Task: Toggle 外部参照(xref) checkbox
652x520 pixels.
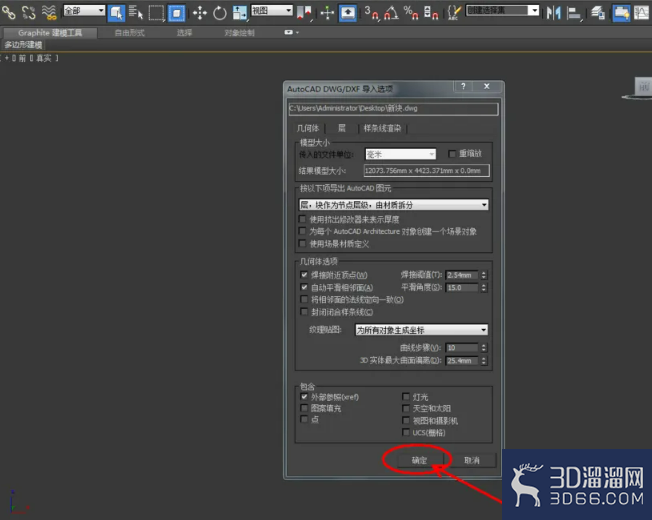Action: pos(304,397)
